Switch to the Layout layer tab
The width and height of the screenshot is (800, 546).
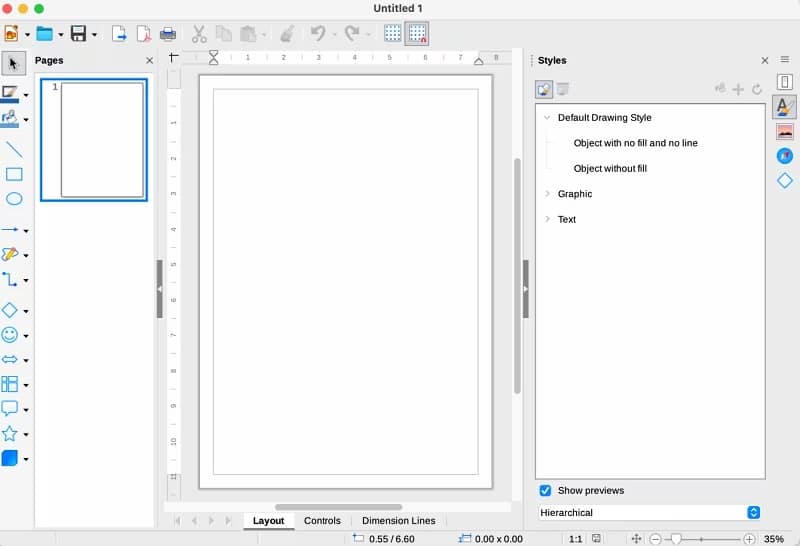point(268,520)
